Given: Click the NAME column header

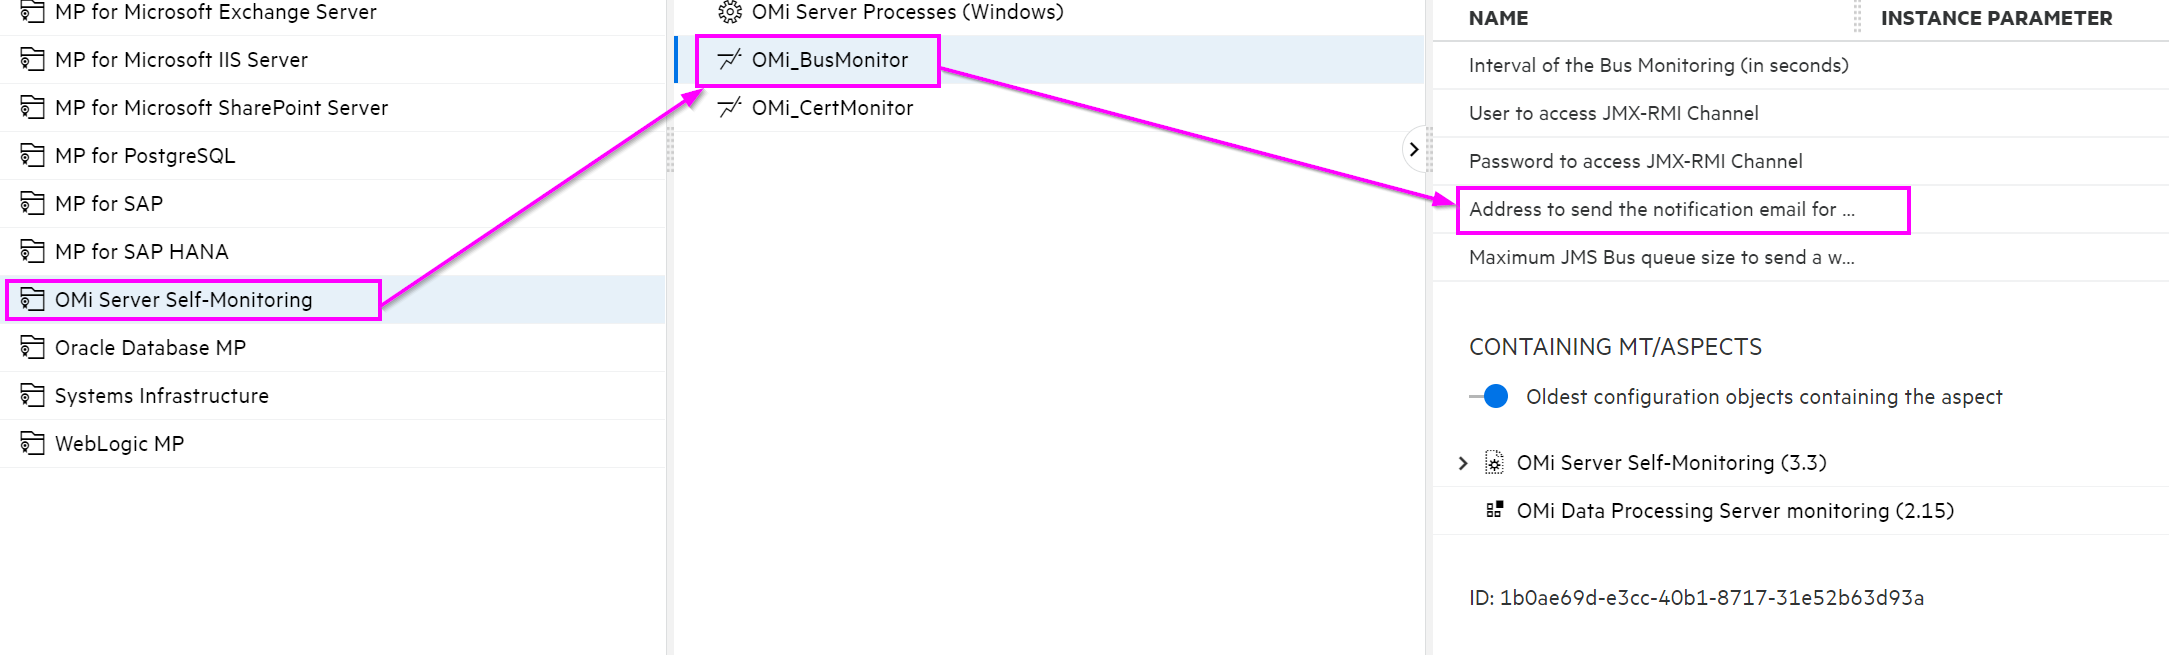Looking at the screenshot, I should (1498, 18).
